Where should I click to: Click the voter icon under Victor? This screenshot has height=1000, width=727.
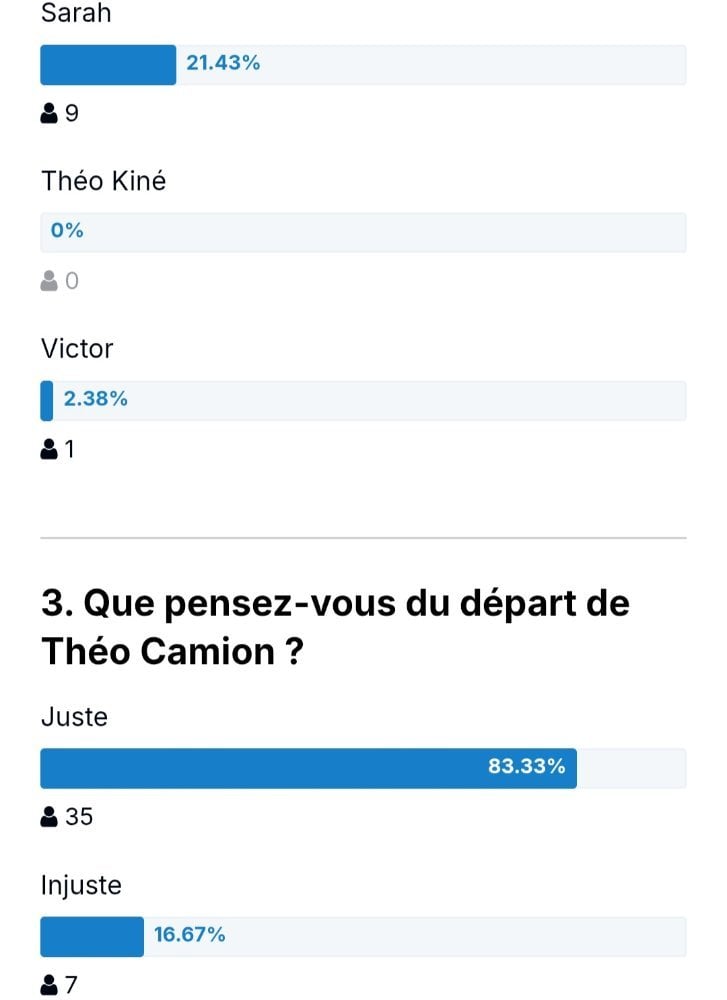coord(49,449)
